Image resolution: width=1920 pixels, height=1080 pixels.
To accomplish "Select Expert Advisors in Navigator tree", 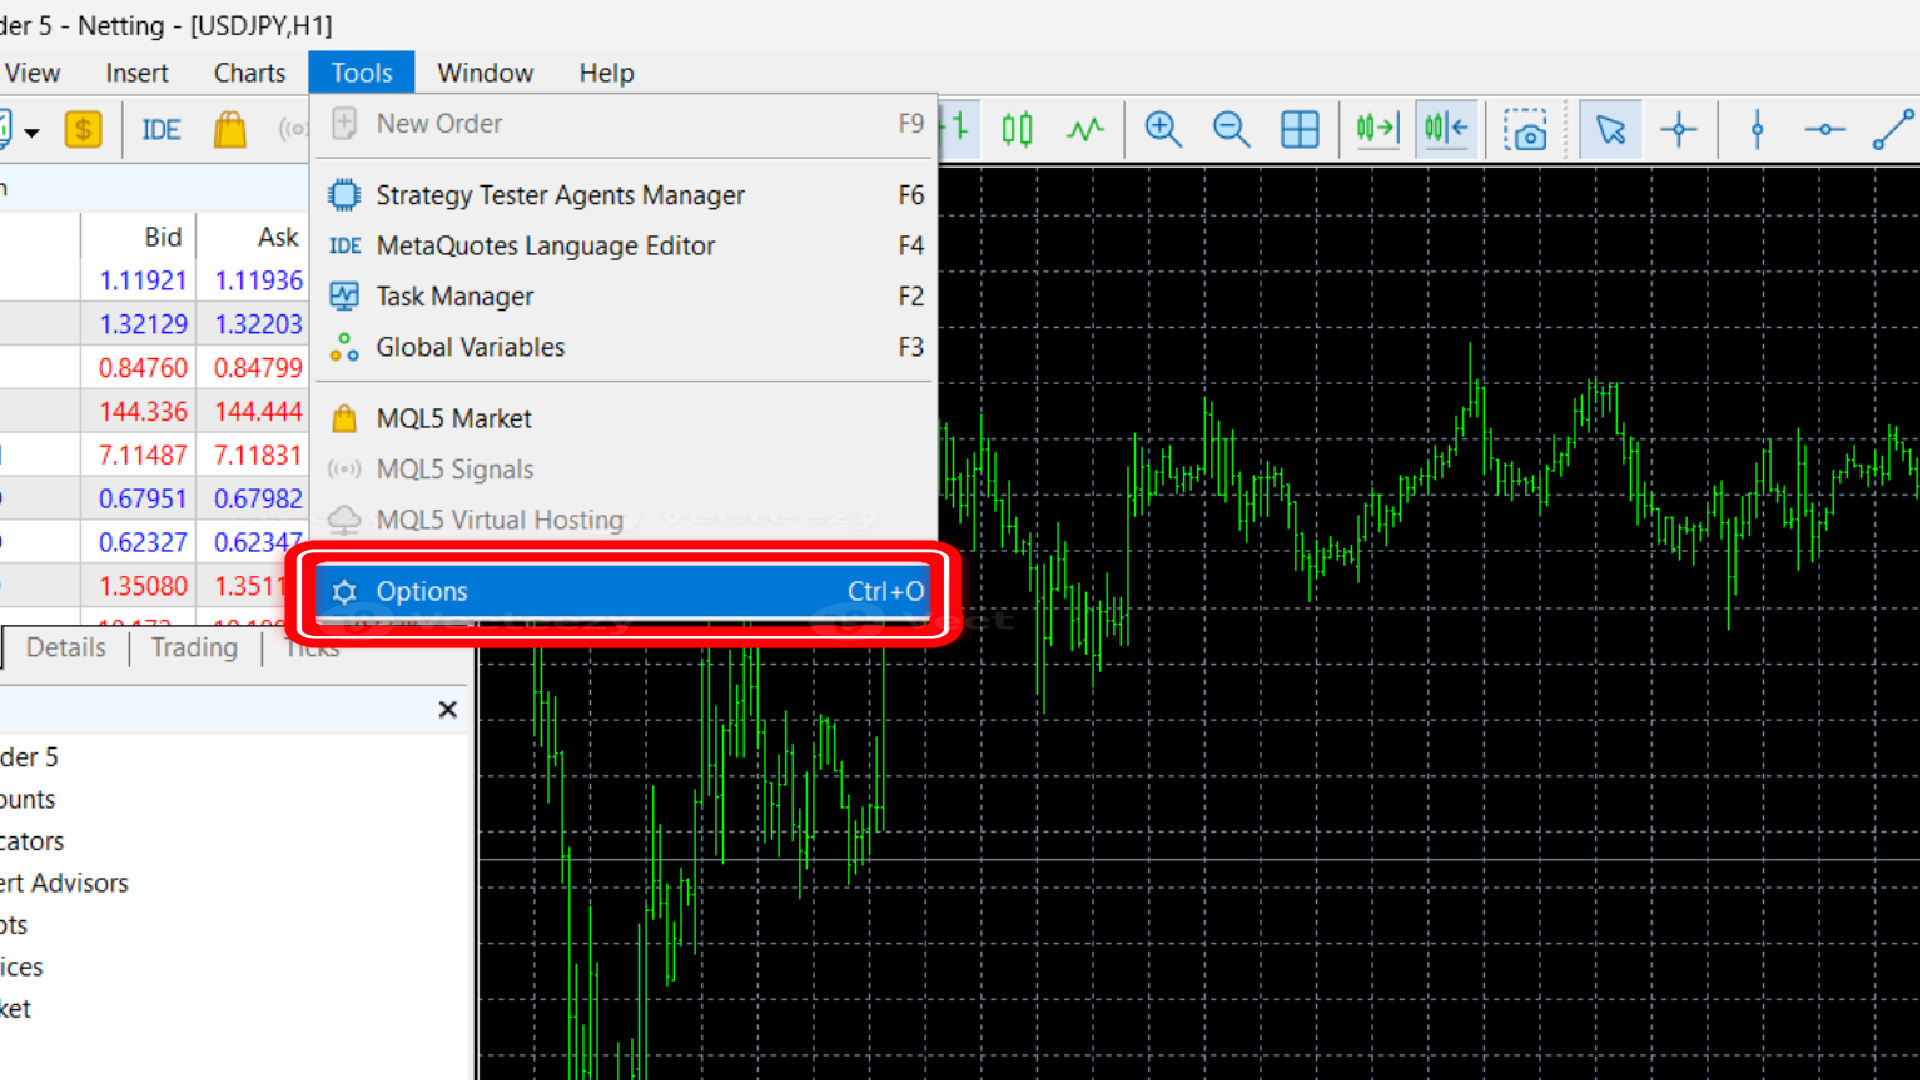I will [65, 883].
